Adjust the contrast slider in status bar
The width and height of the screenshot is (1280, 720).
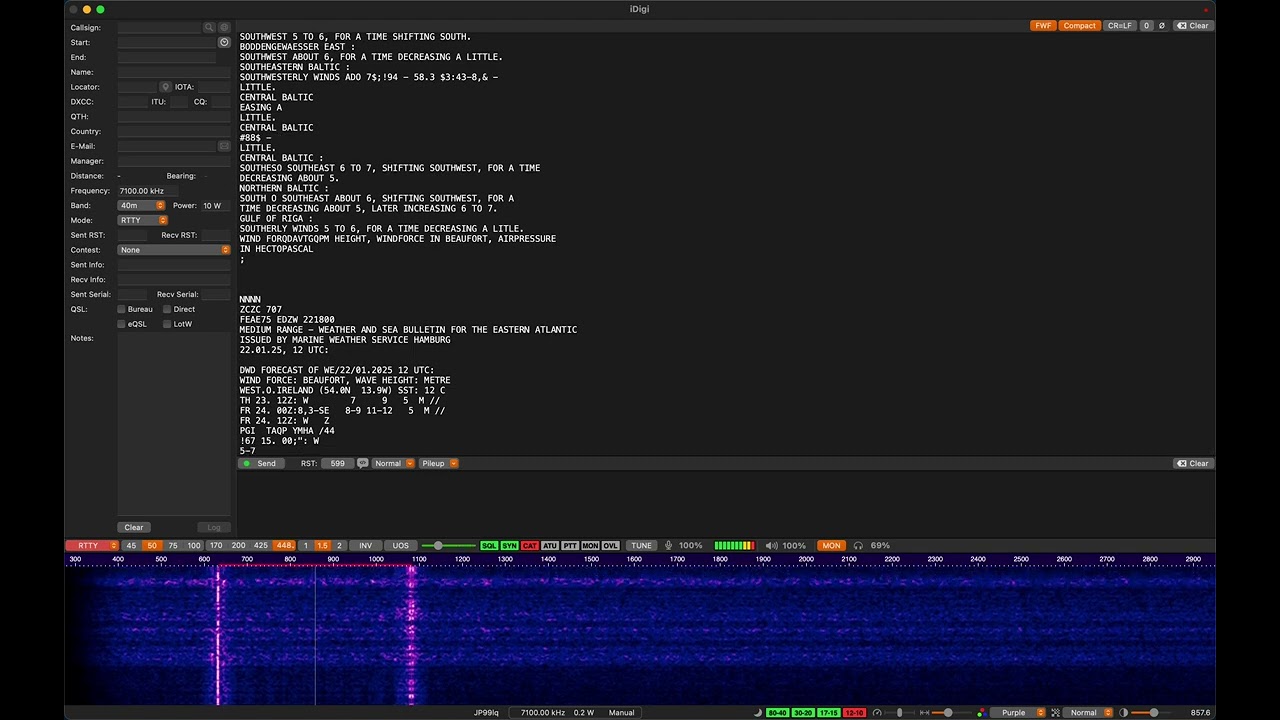(1154, 713)
